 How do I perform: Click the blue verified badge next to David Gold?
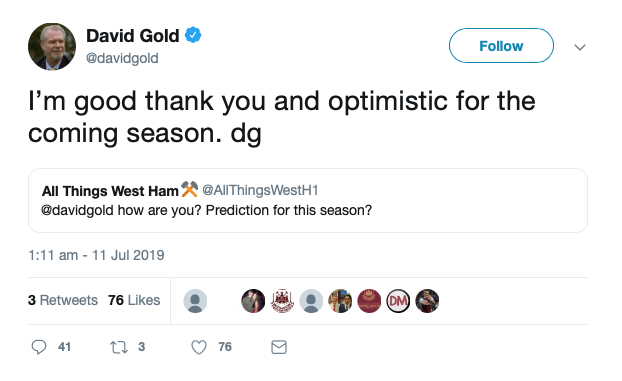click(193, 35)
